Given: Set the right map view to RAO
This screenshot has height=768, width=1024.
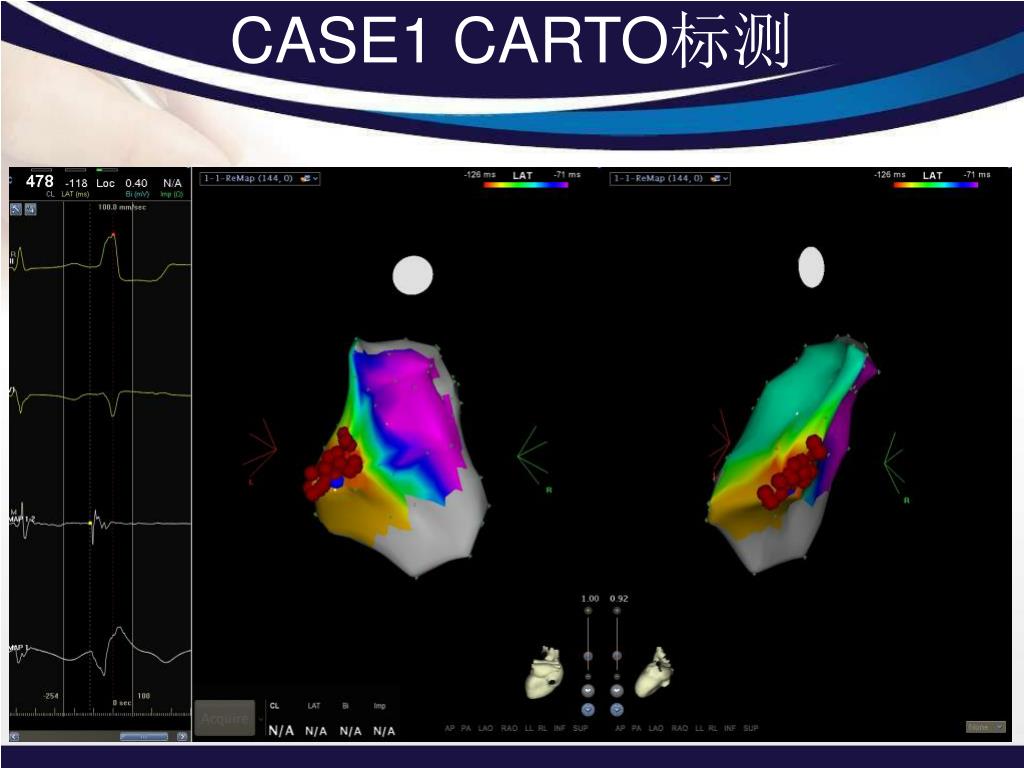Looking at the screenshot, I should (680, 728).
